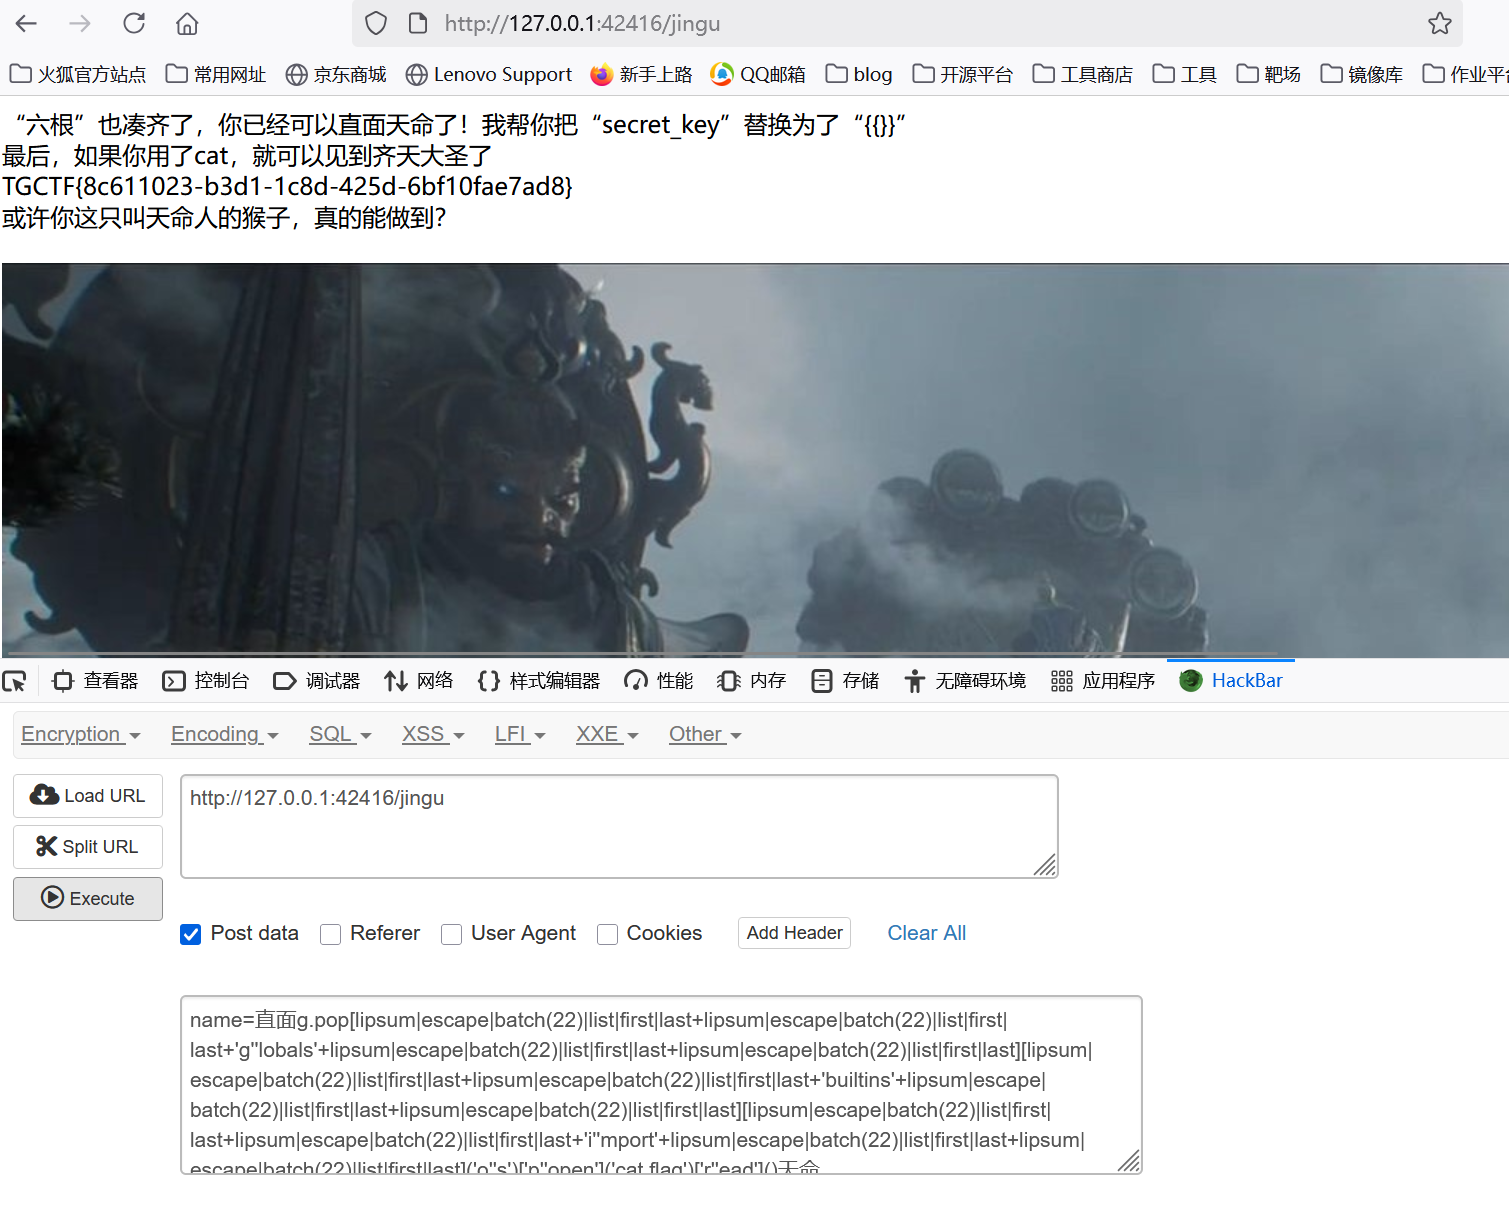Open the browser home page icon
Image resolution: width=1509 pixels, height=1207 pixels.
187,23
